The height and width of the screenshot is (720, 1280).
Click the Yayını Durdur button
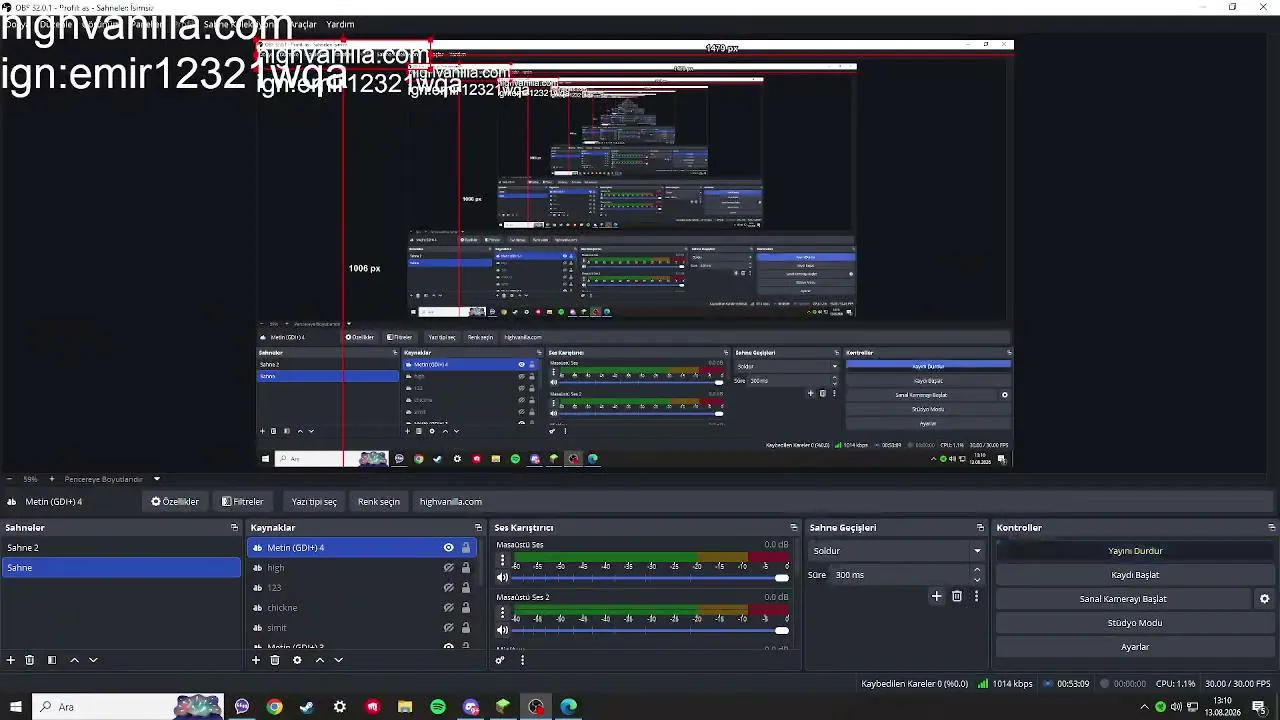1135,551
